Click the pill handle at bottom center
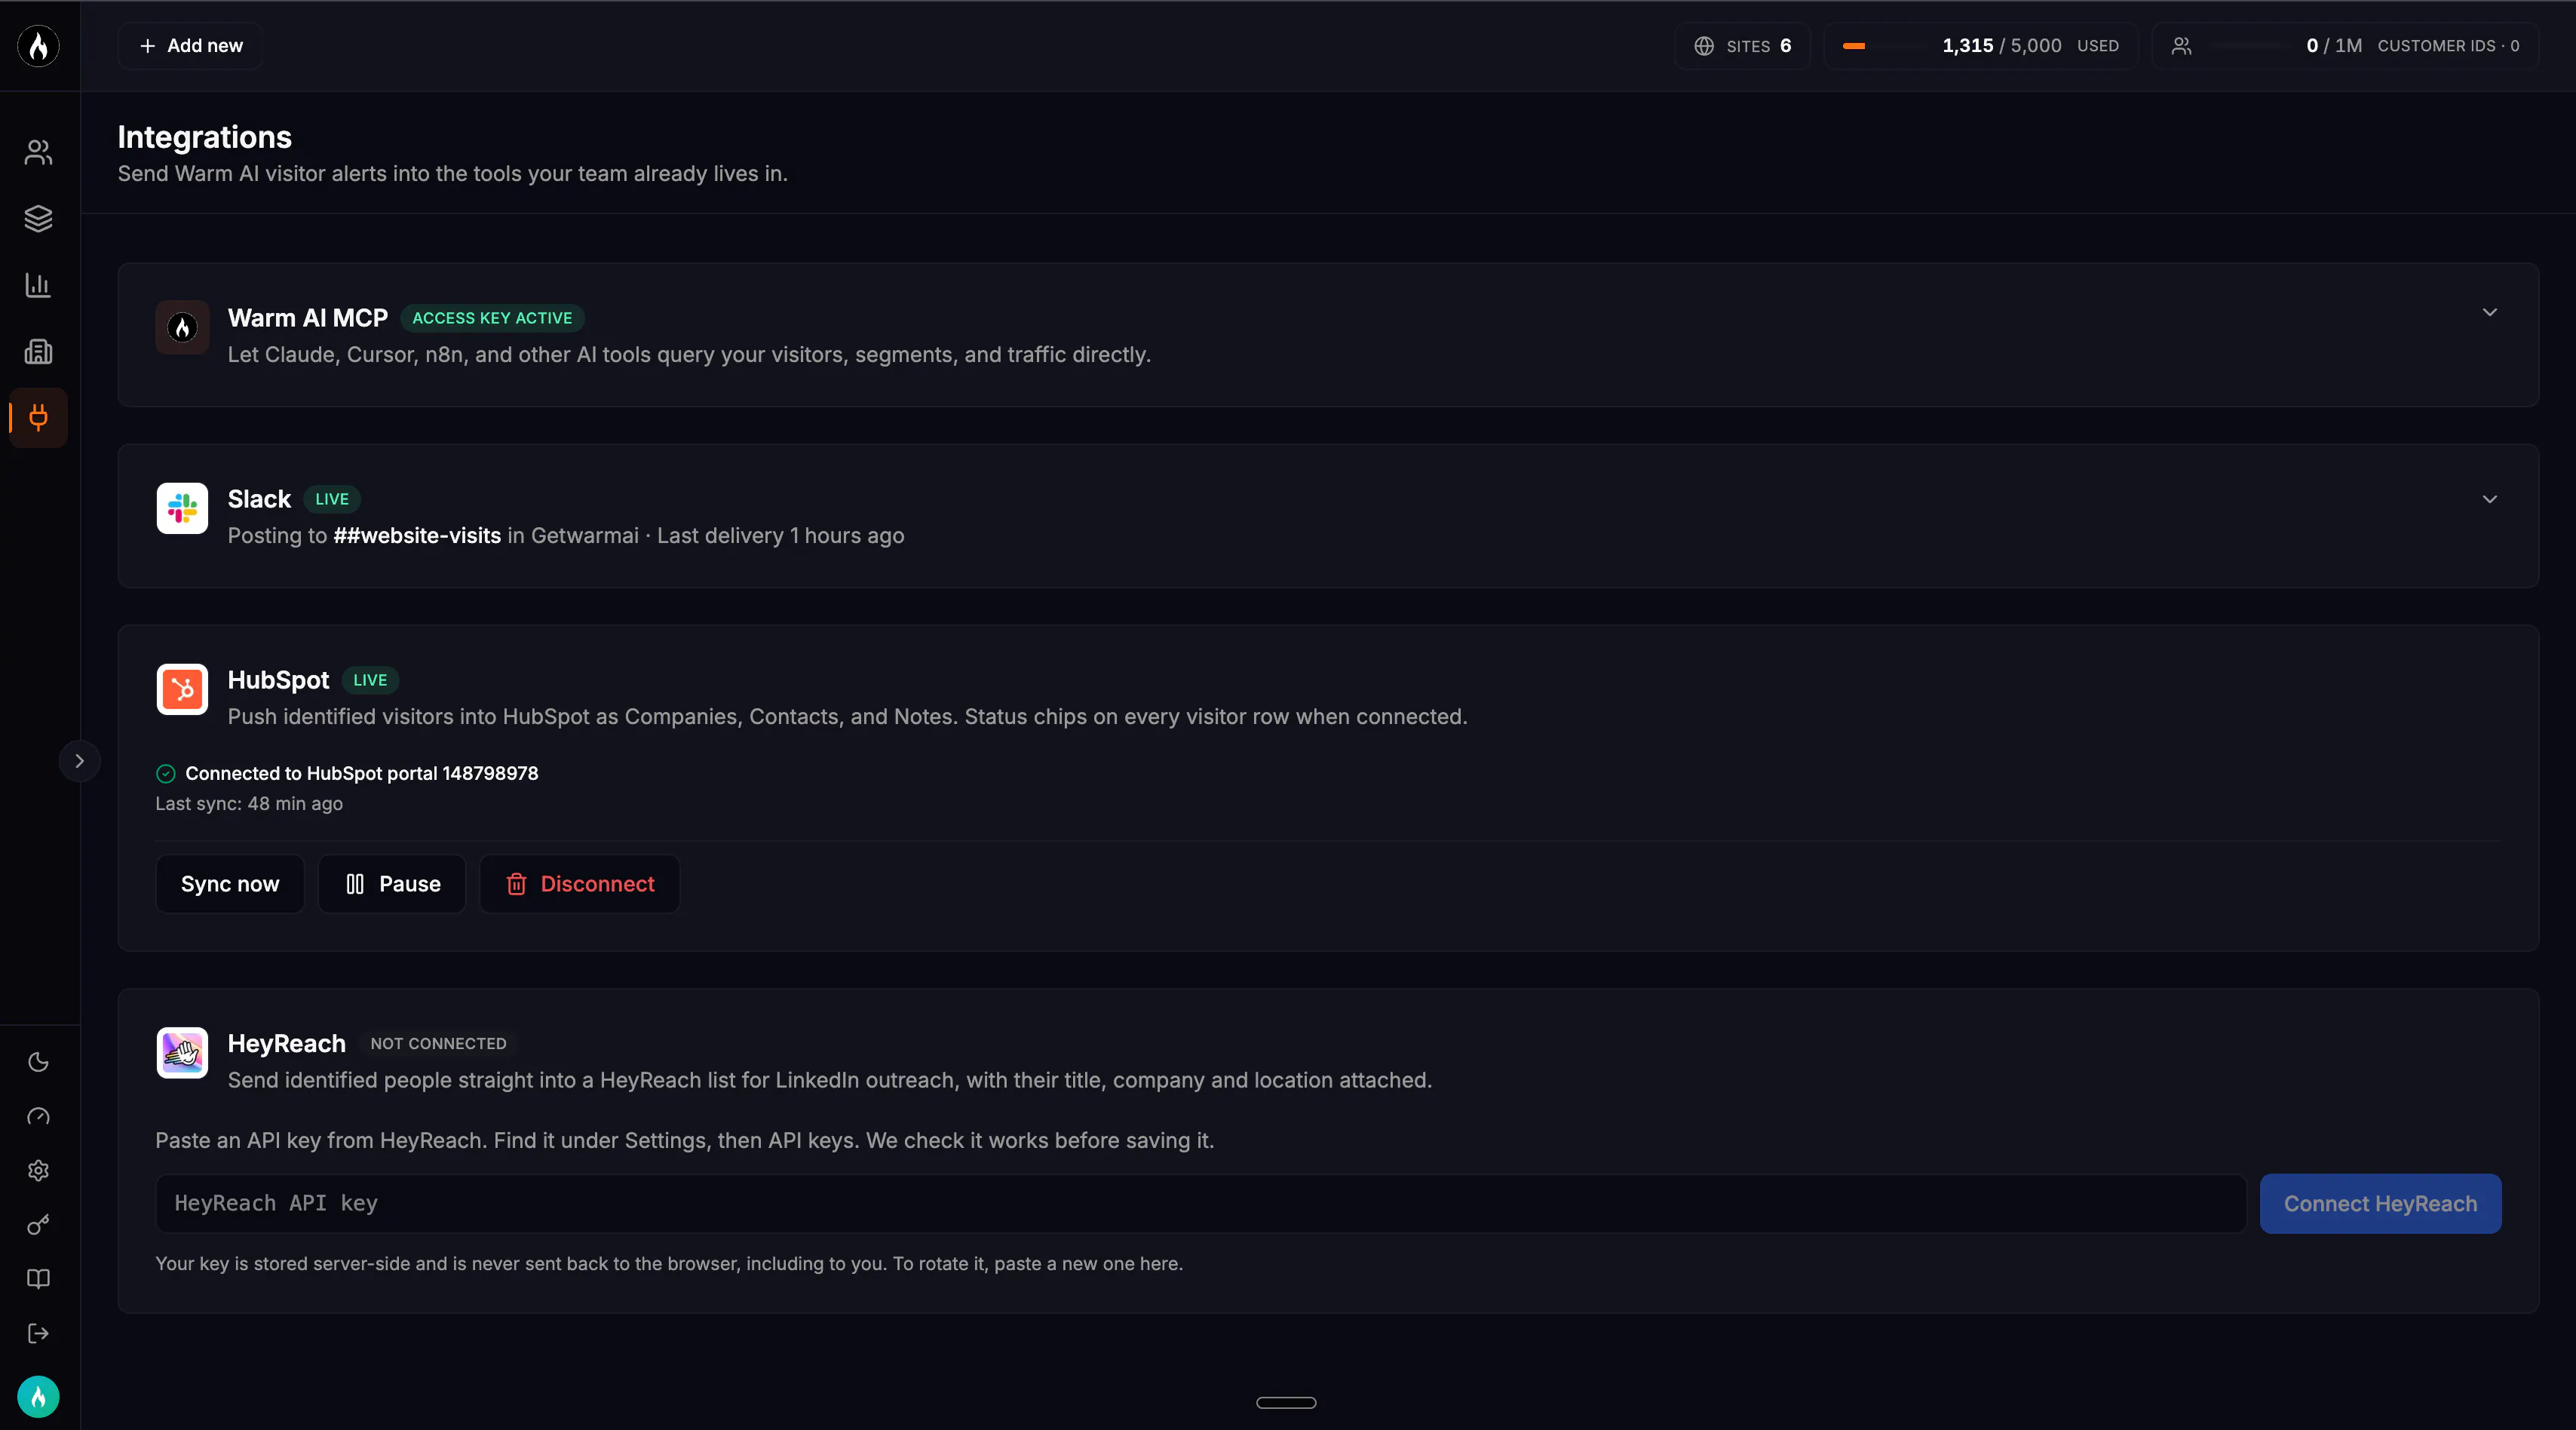 (x=1286, y=1402)
